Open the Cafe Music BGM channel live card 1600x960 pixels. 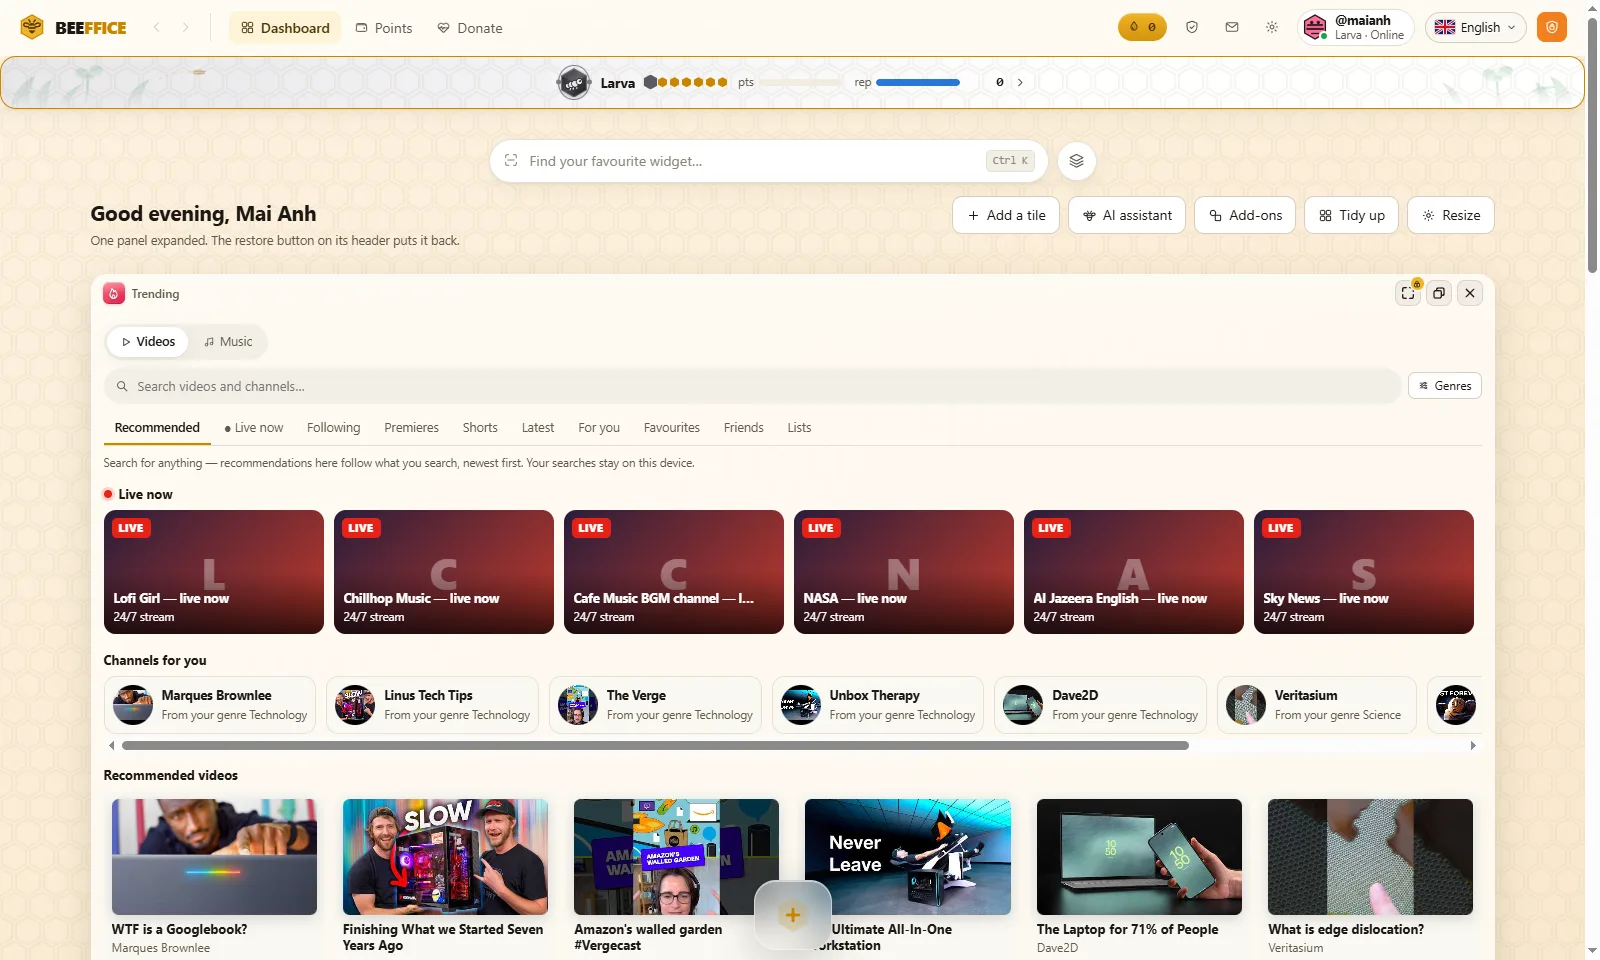tap(674, 572)
